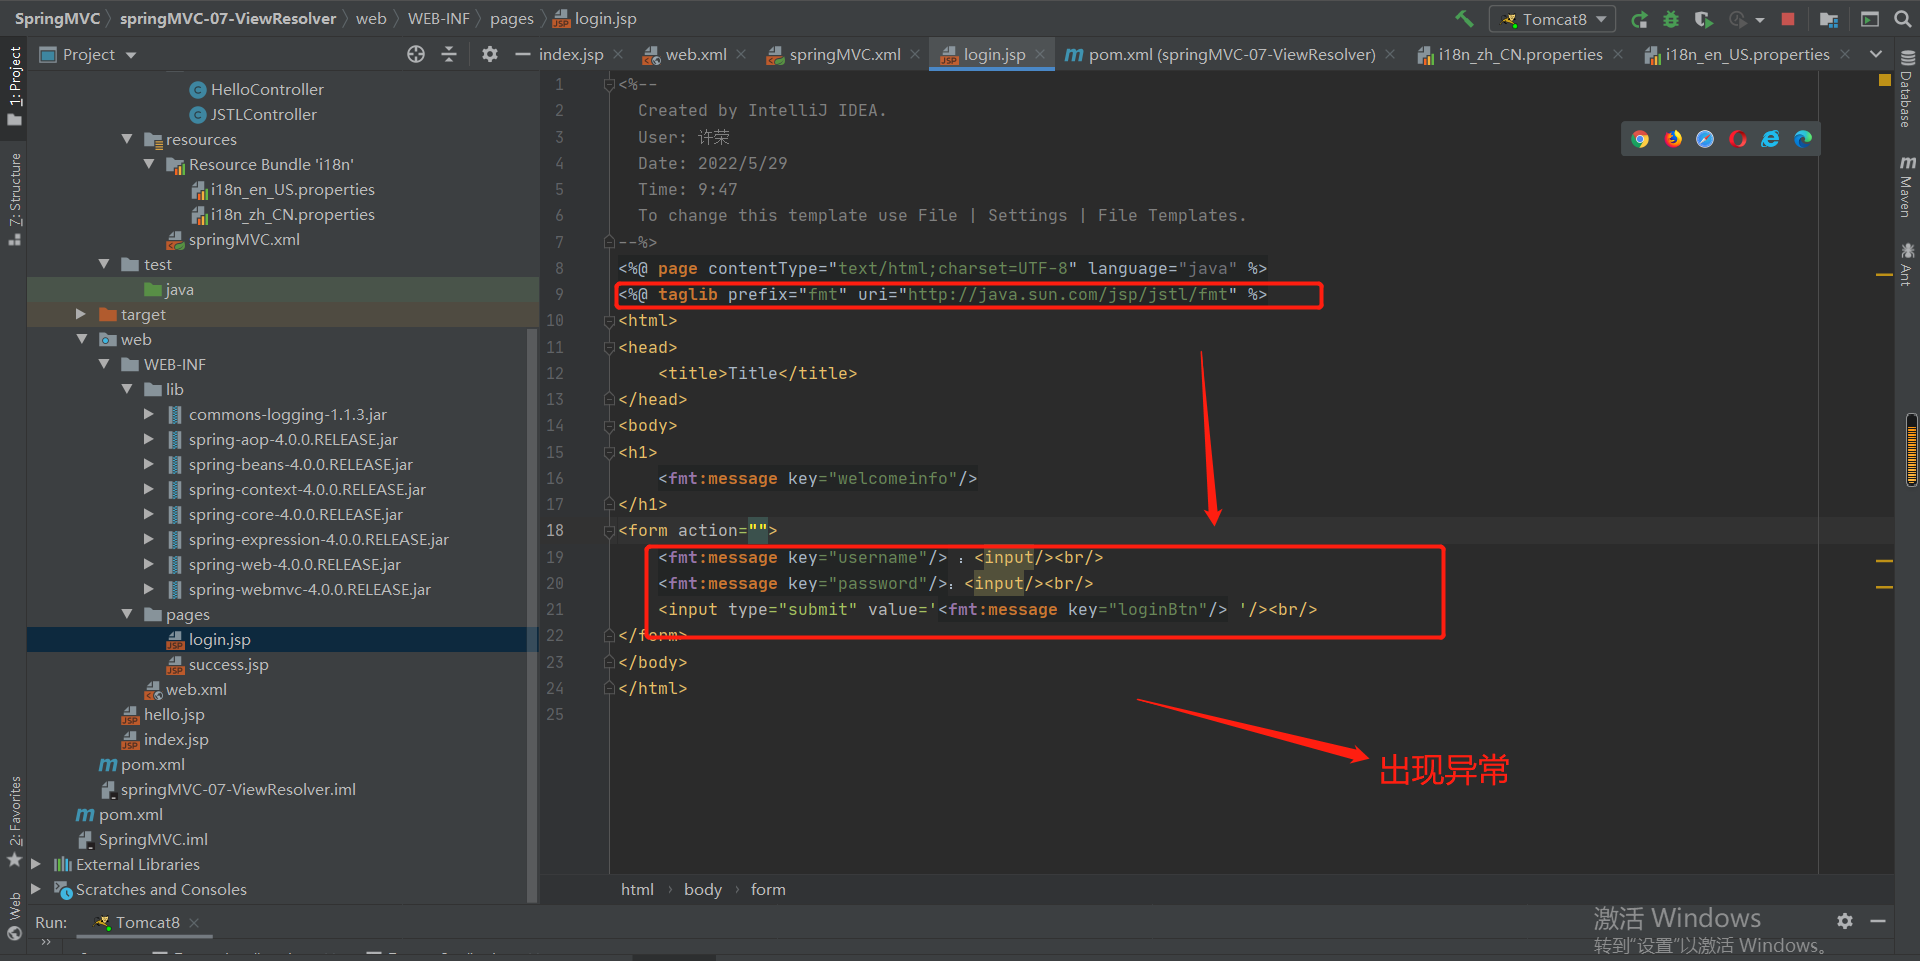Expand the target folder
Viewport: 1920px width, 961px height.
pos(81,314)
